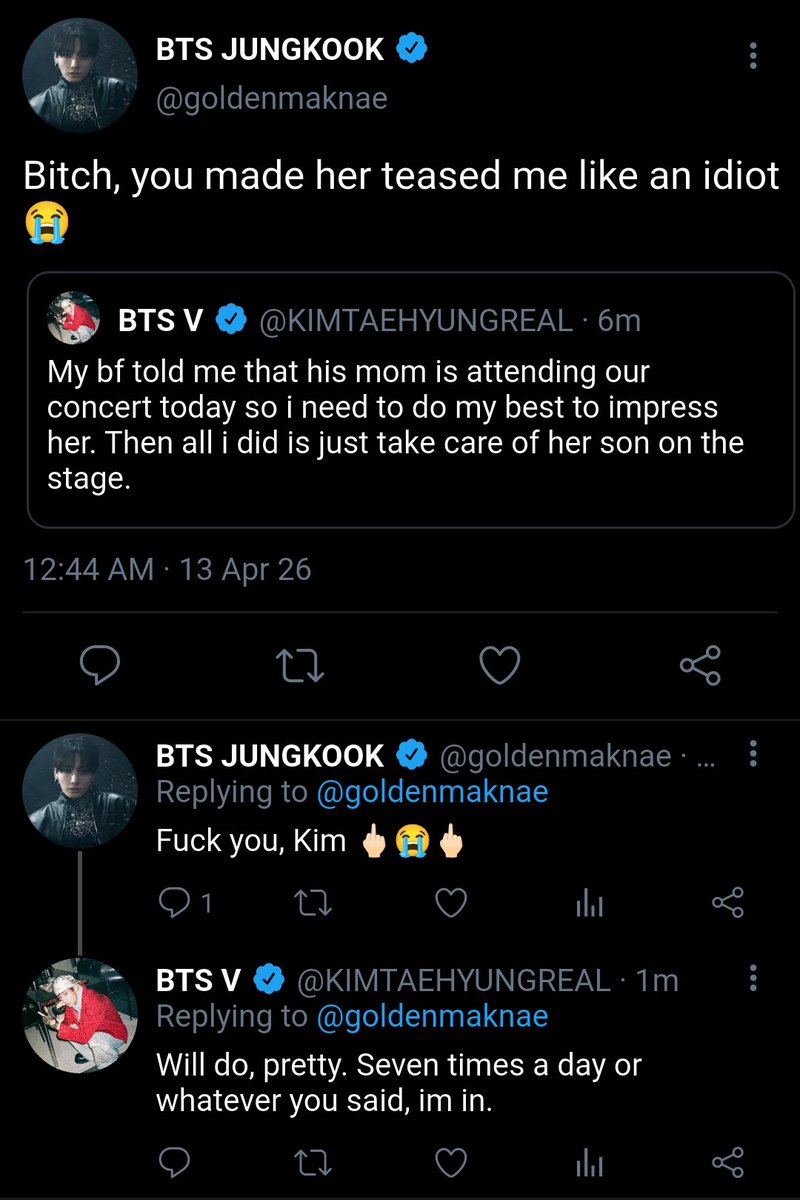
Task: View analytics of "Fuck you, Kim" reply
Action: (x=590, y=904)
